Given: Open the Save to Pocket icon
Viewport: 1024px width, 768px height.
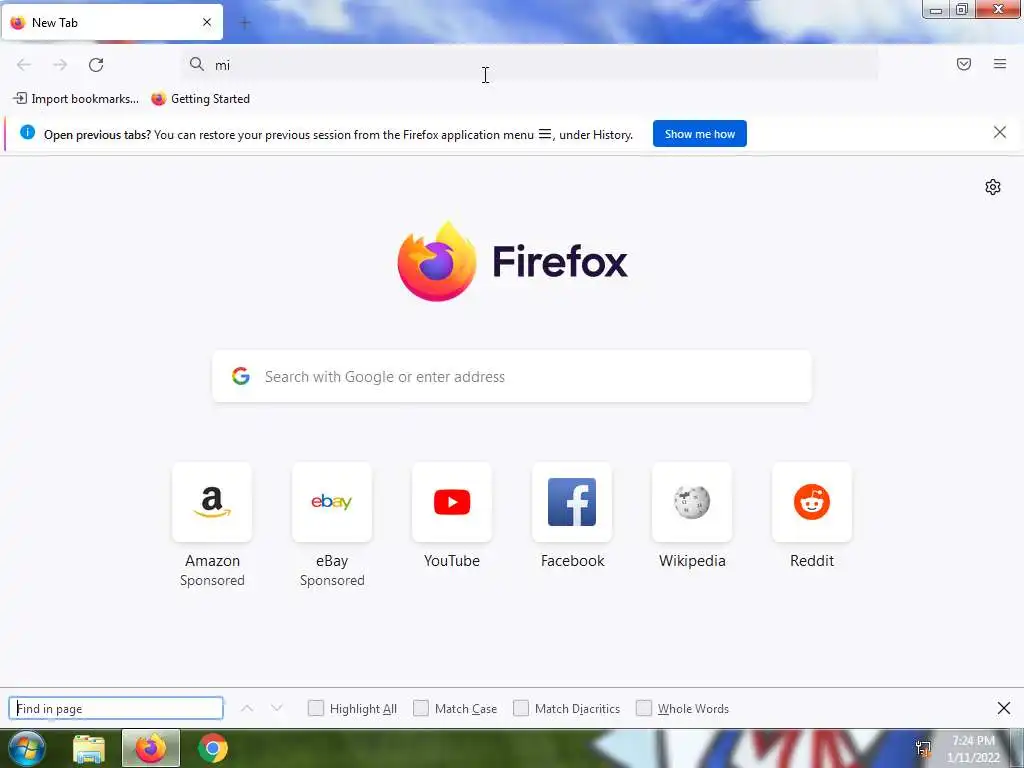Looking at the screenshot, I should pyautogui.click(x=964, y=64).
